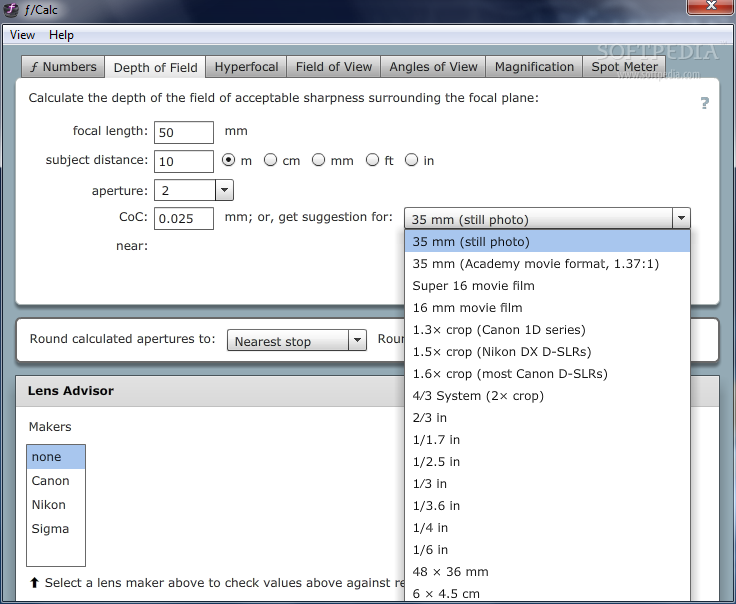Select Sigma in the Makers list
Viewport: 736px width, 604px height.
coord(56,529)
